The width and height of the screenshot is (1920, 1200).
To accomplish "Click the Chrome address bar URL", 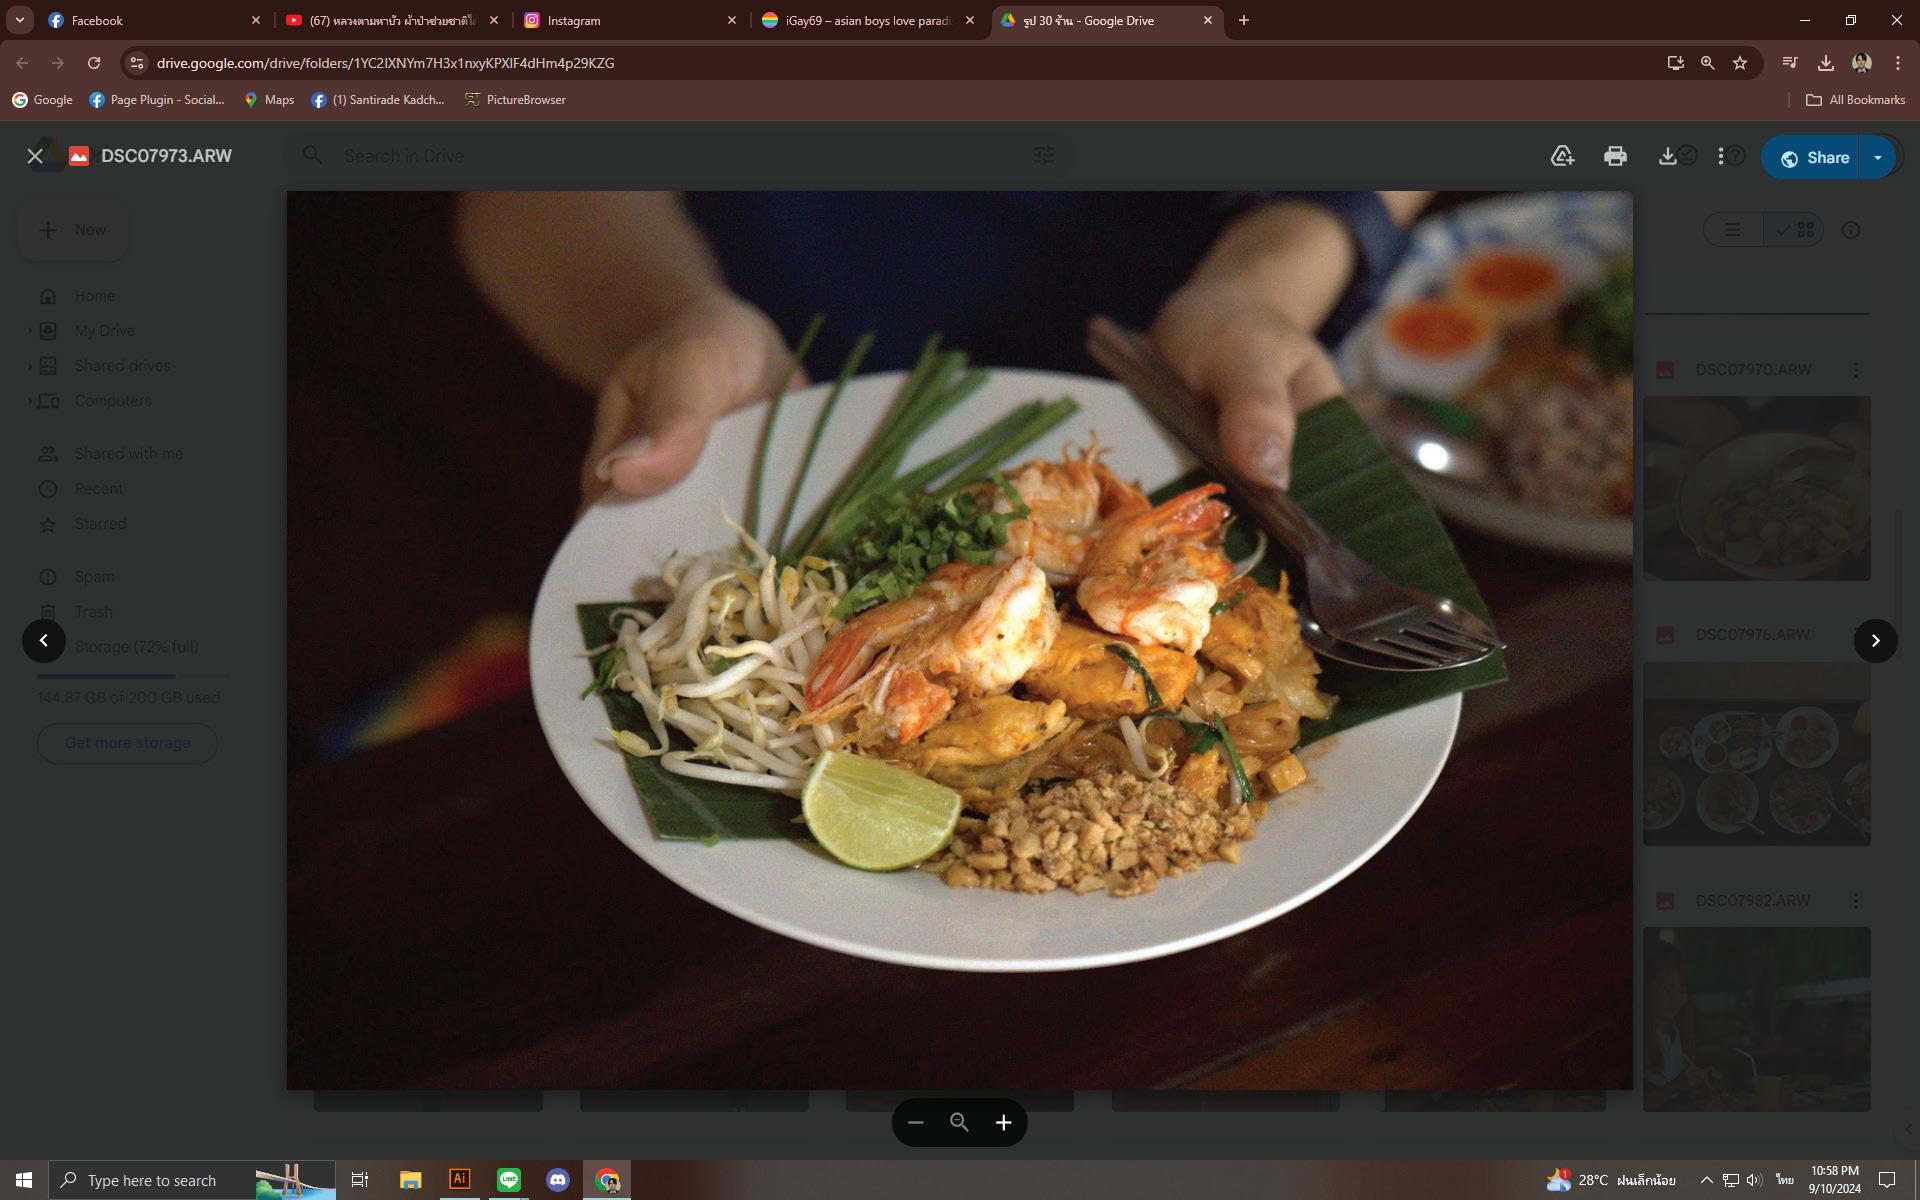I will pyautogui.click(x=385, y=63).
